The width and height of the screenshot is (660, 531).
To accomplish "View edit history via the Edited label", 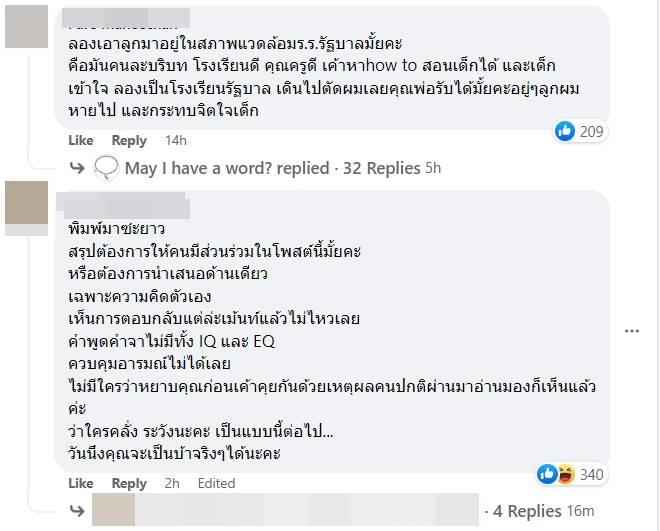I will point(216,484).
